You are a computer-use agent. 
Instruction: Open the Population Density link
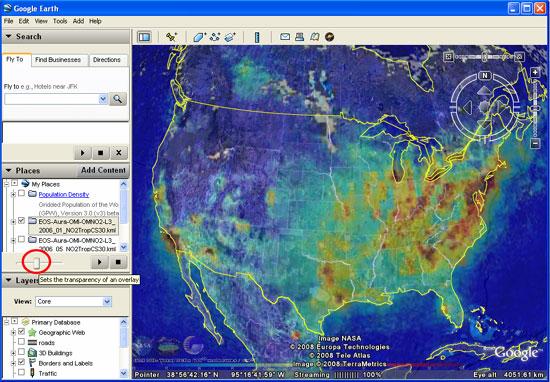64,194
